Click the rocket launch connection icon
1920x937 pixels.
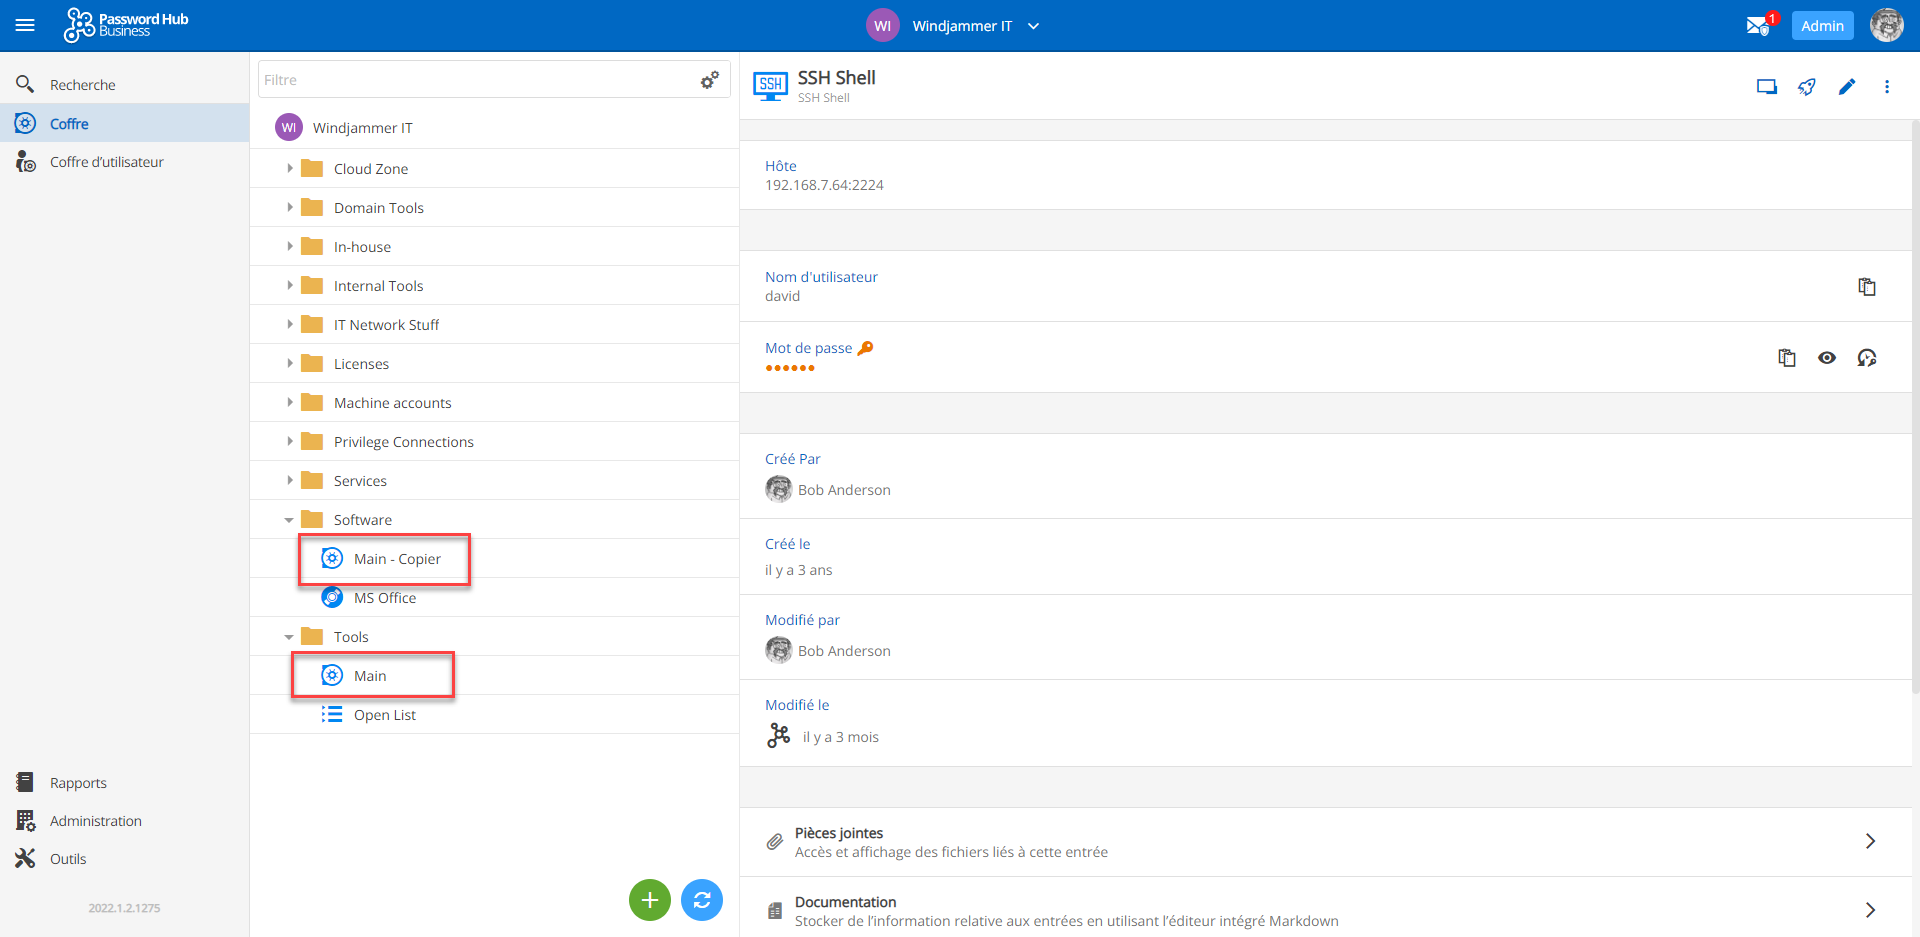click(x=1806, y=87)
